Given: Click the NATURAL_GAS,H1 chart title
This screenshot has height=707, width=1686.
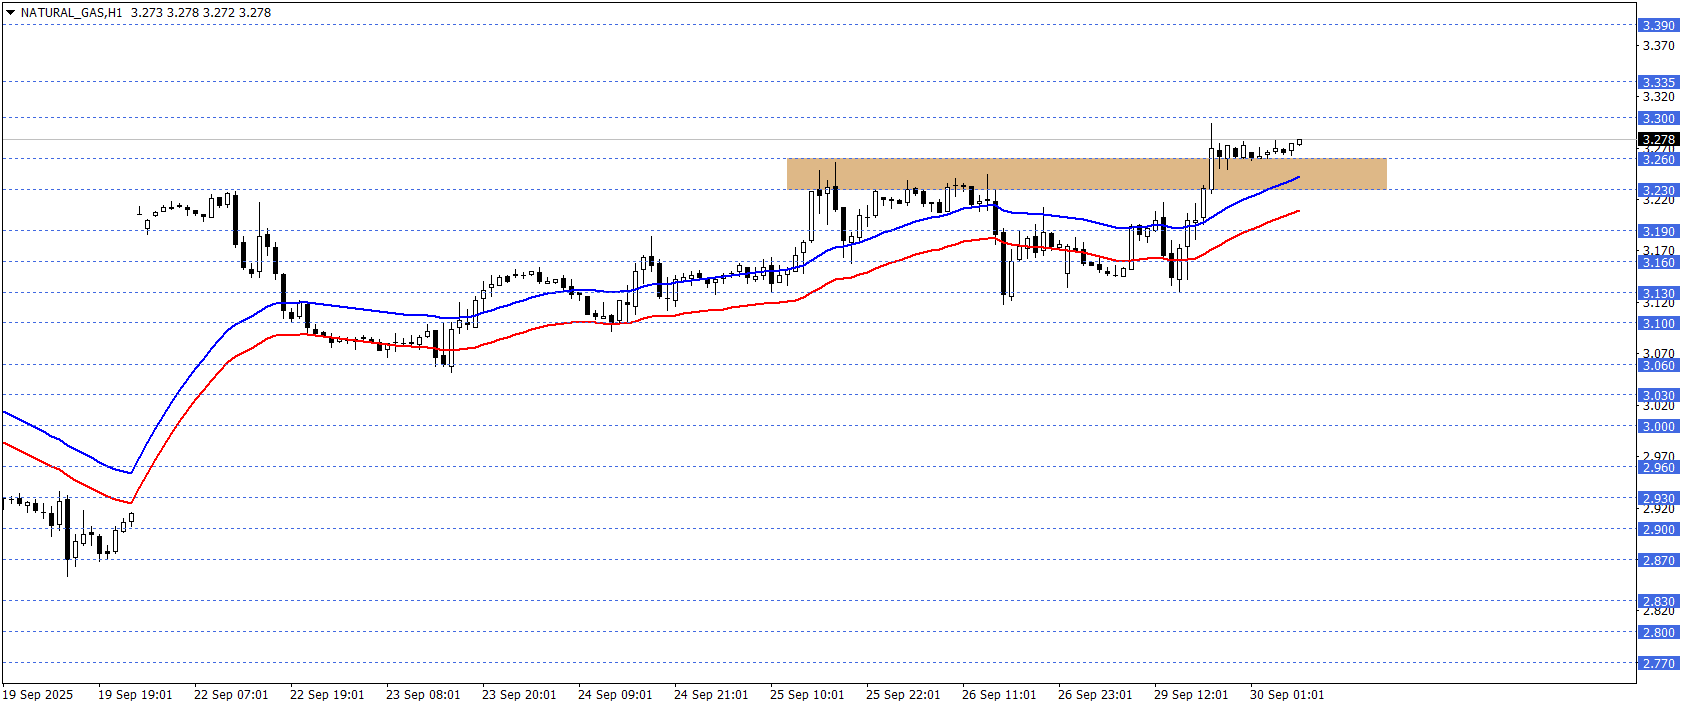Looking at the screenshot, I should coord(71,13).
